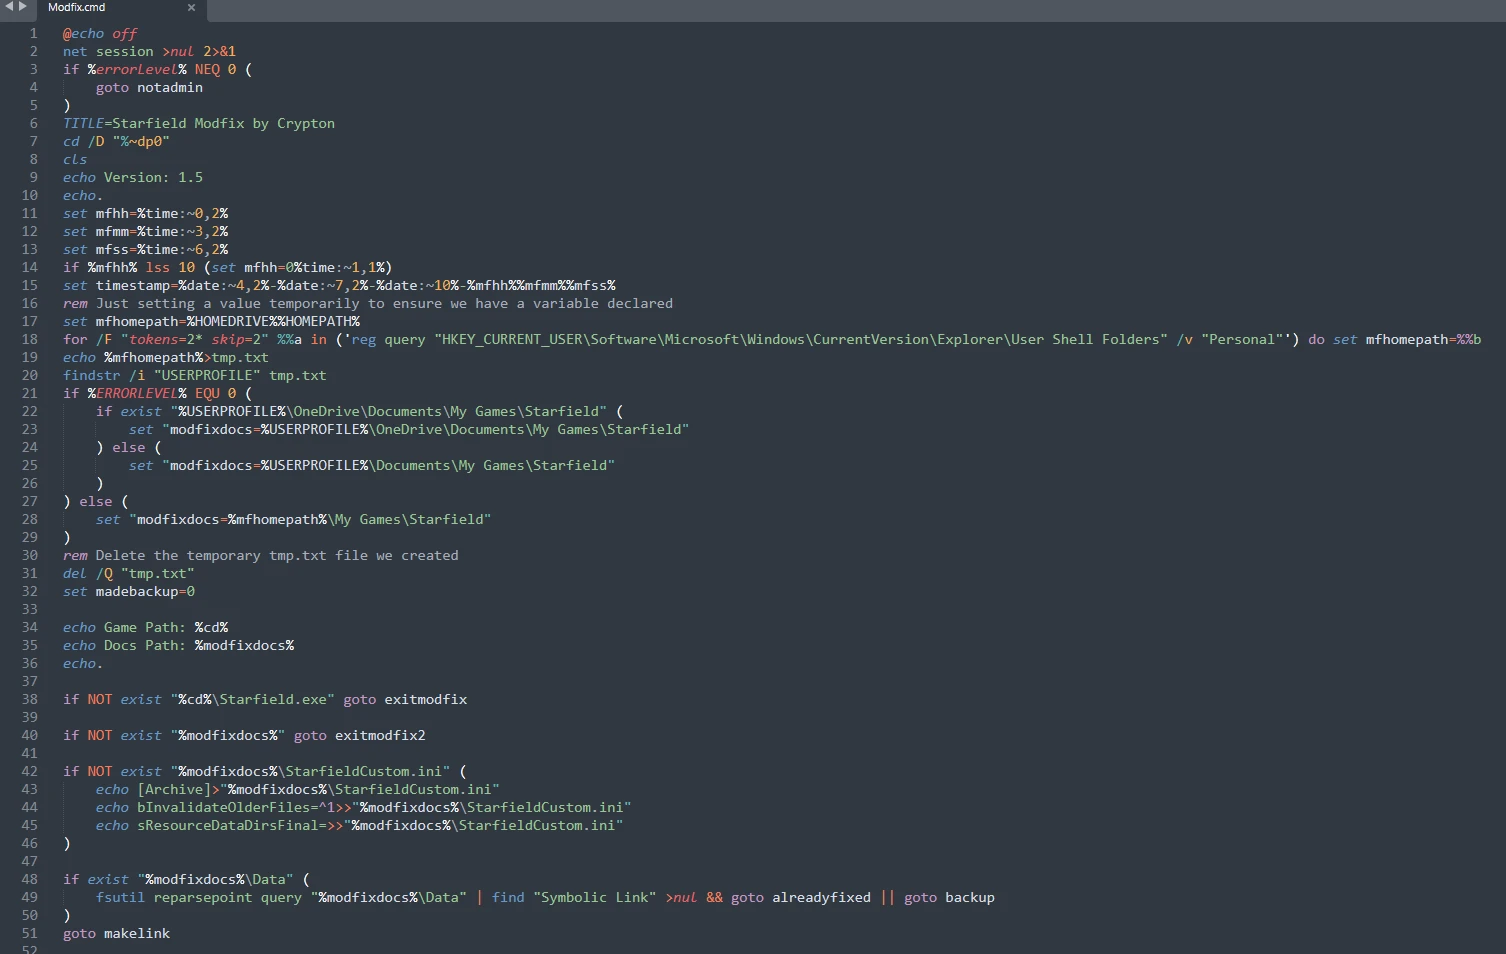Screen dimensions: 1506x954
Task: Click the 'notadmin' goto label on line 4
Action: 170,88
